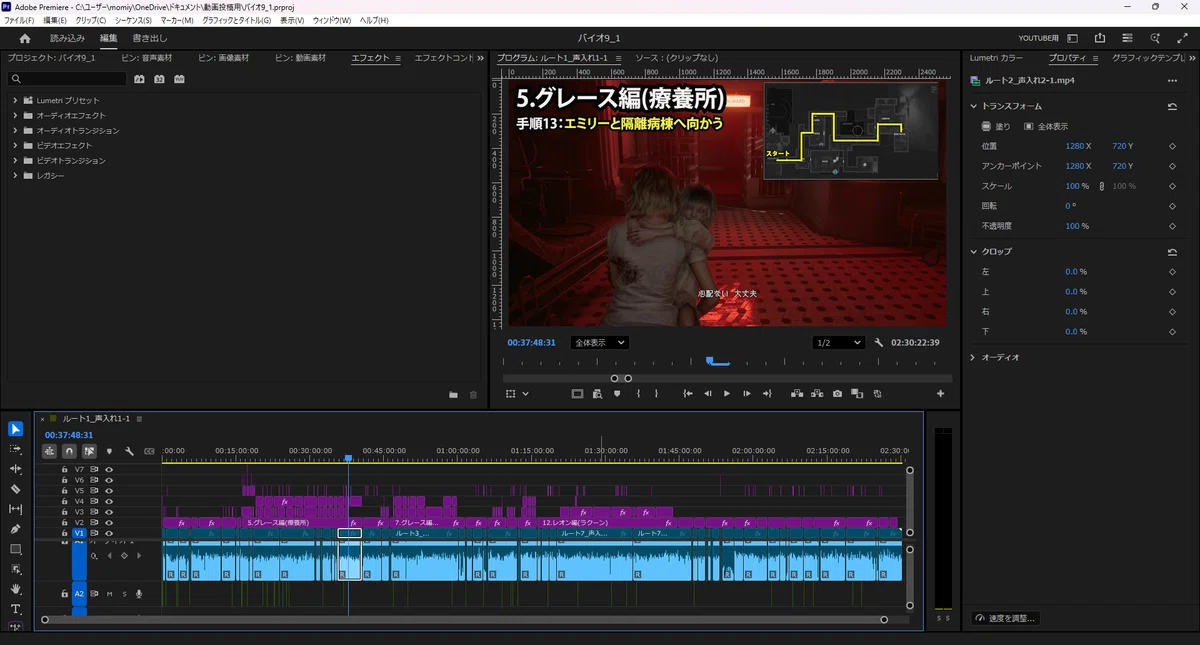Open more options for ルート2_声入れ2-1.mp4

click(x=1172, y=80)
